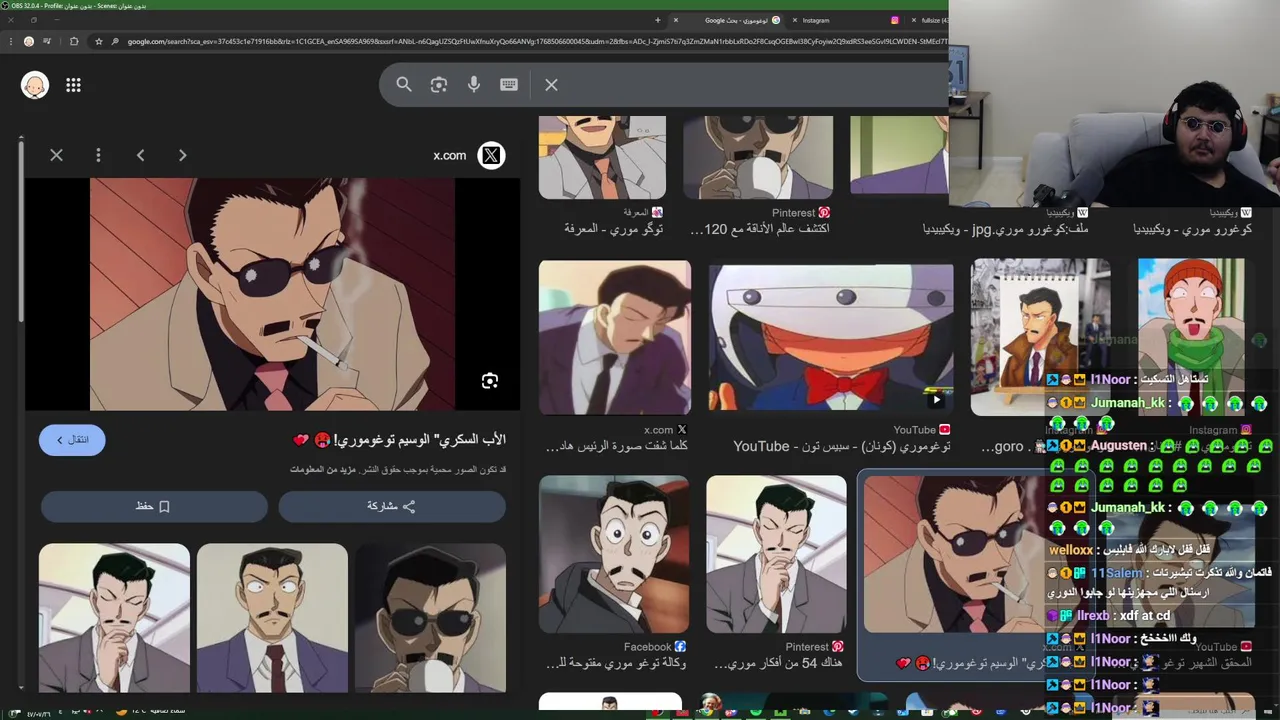Open the on-screen keyboard input tool
This screenshot has width=1280, height=720.
509,85
